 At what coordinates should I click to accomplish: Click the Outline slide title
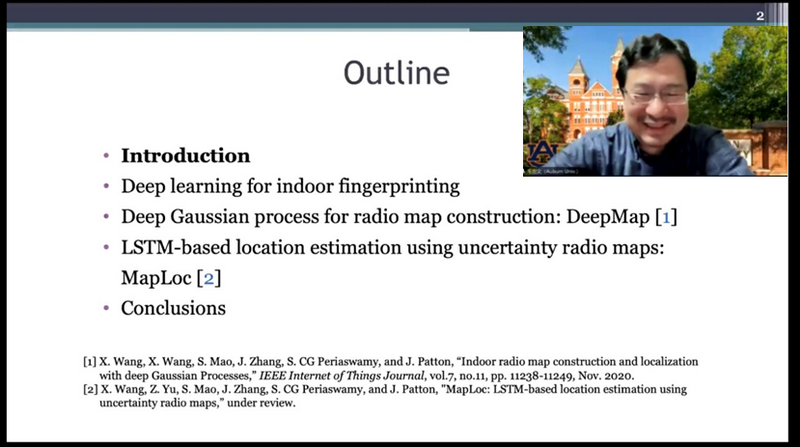pyautogui.click(x=396, y=74)
